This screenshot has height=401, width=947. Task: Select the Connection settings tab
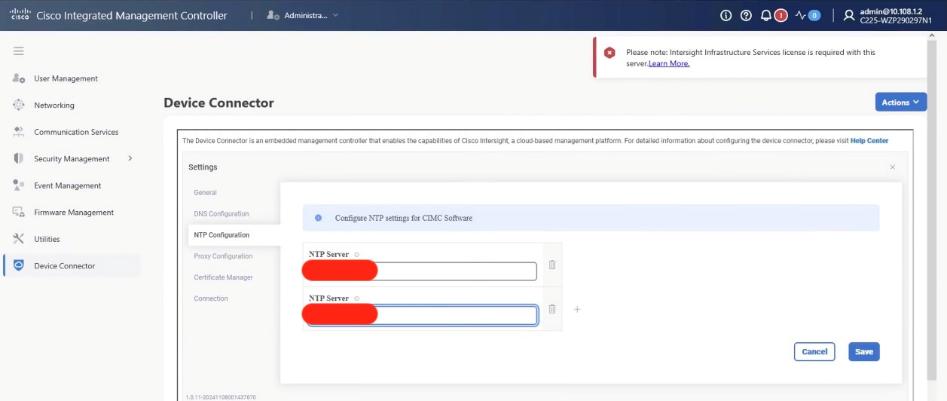point(211,298)
